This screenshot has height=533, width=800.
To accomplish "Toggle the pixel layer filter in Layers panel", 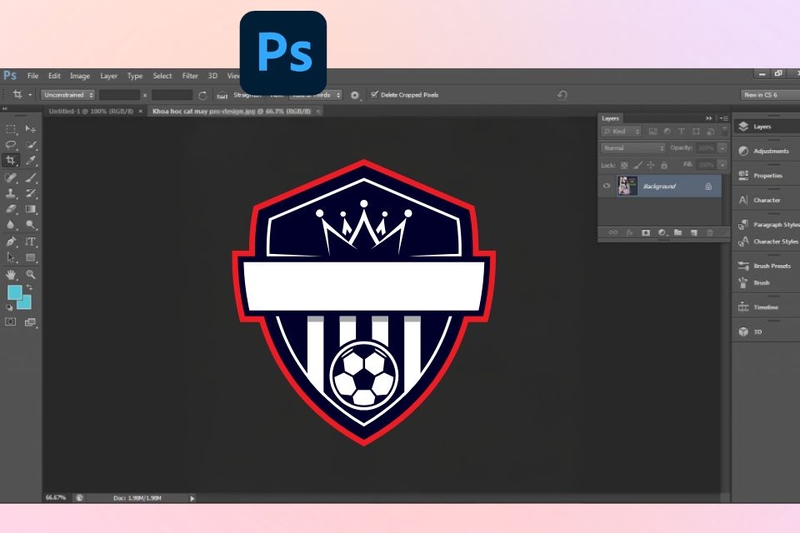I will [x=653, y=132].
